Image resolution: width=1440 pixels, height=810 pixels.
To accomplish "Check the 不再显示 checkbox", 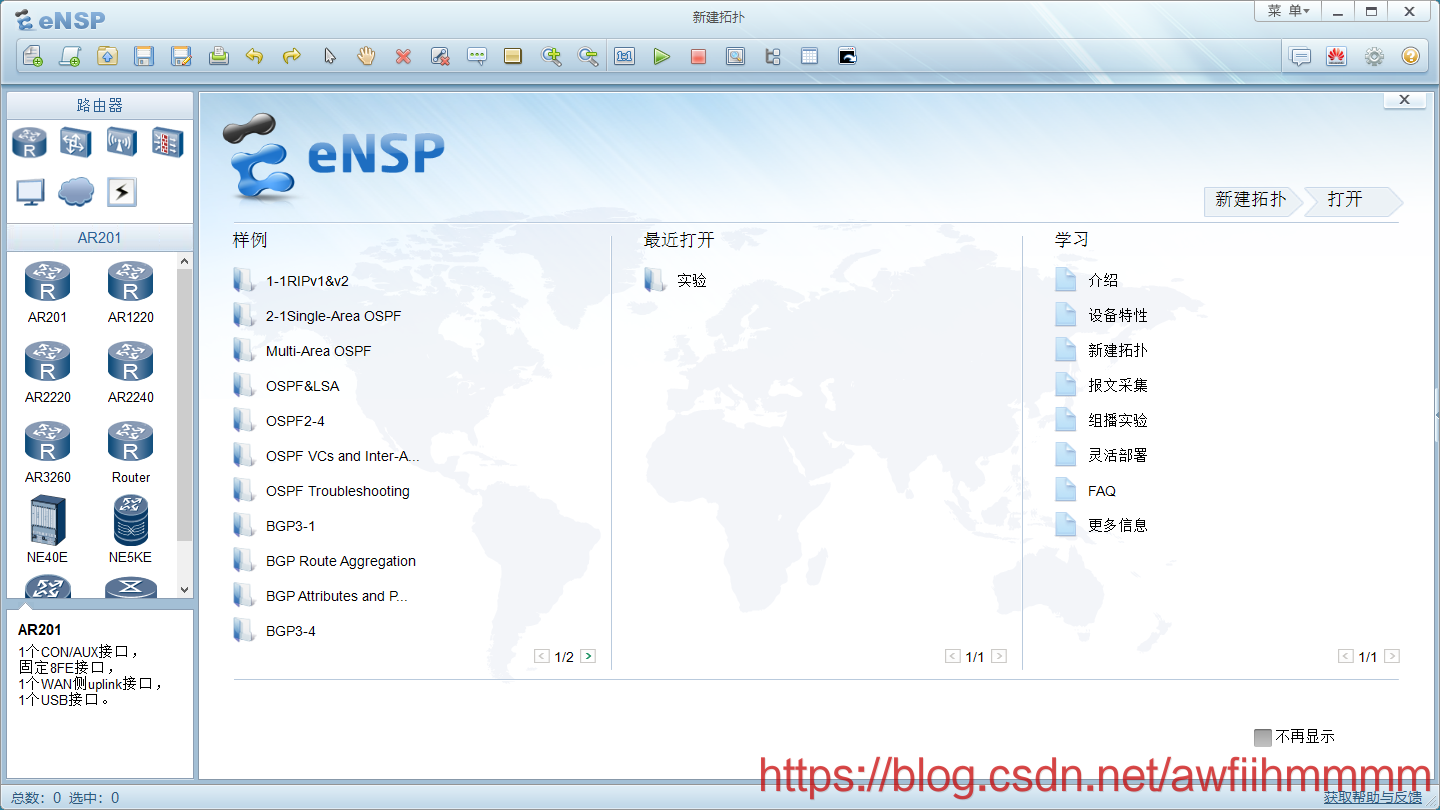I will (1263, 737).
